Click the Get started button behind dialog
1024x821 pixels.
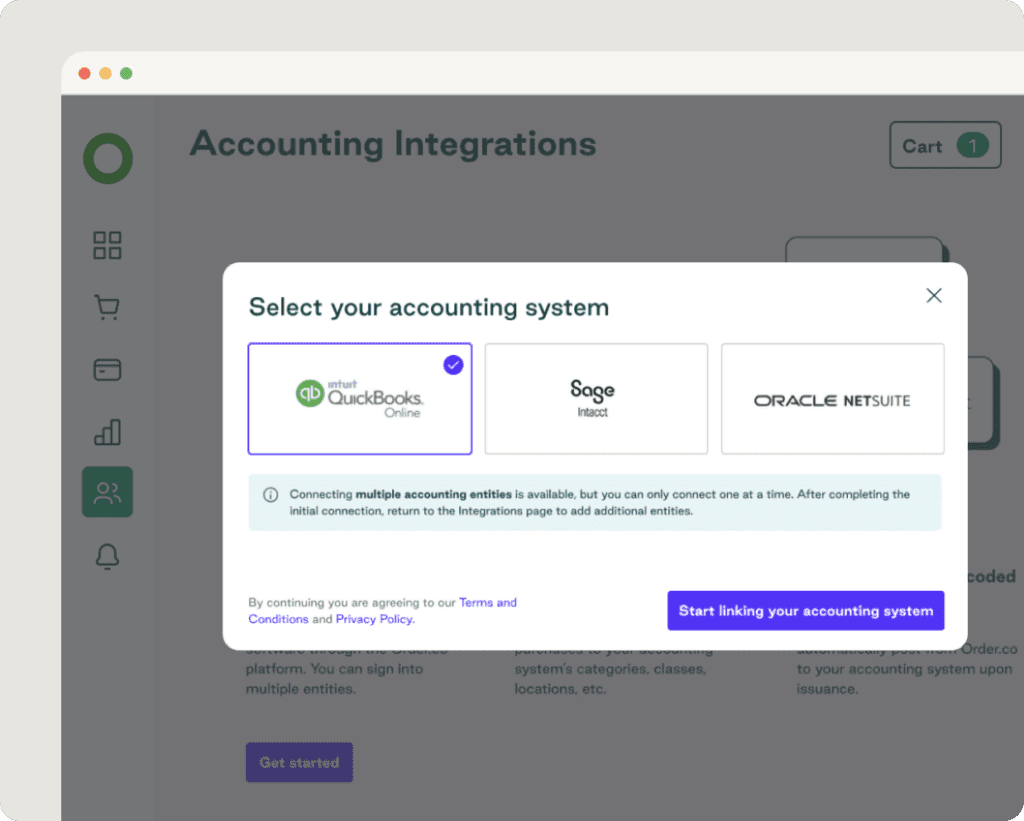click(x=299, y=762)
